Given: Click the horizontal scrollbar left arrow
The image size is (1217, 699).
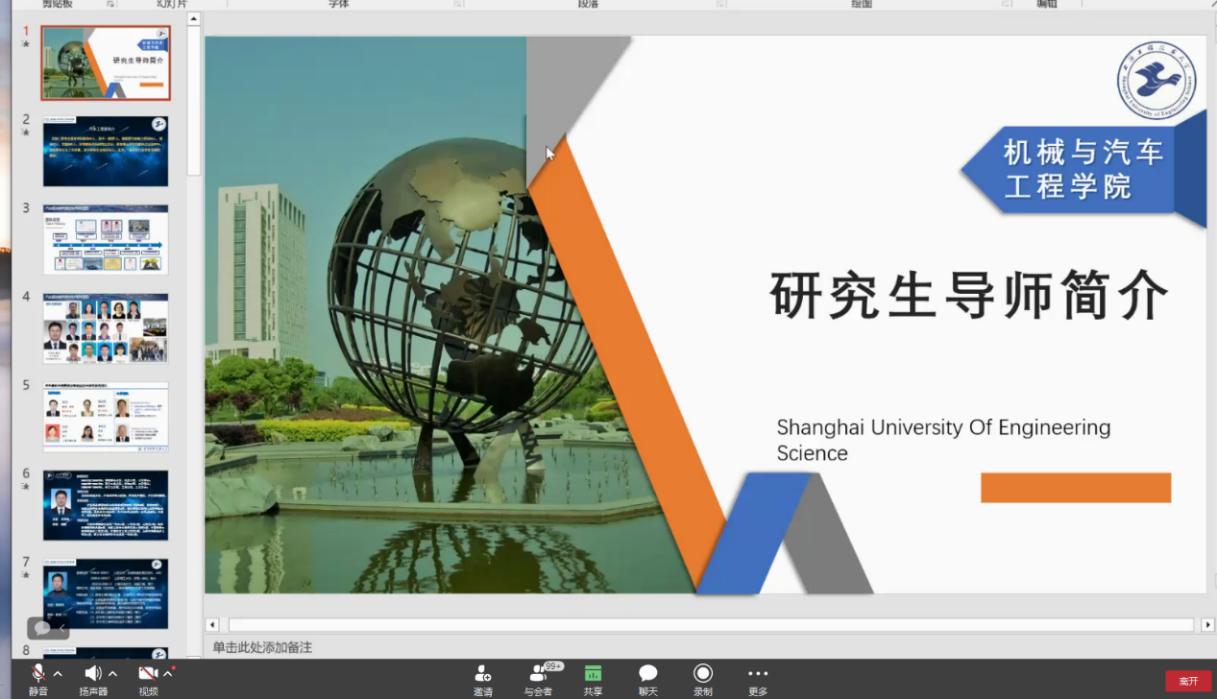Looking at the screenshot, I should (212, 625).
